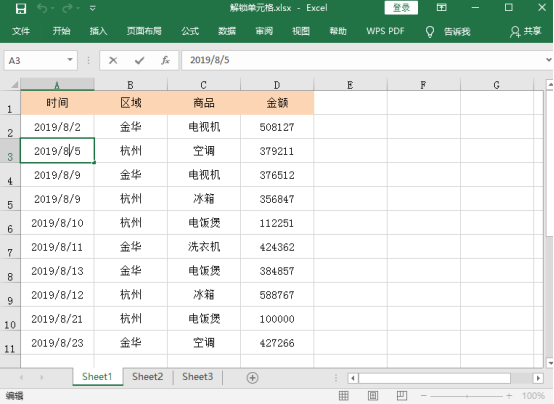
Task: Cancel the cell edit with the X icon
Action: click(x=113, y=60)
